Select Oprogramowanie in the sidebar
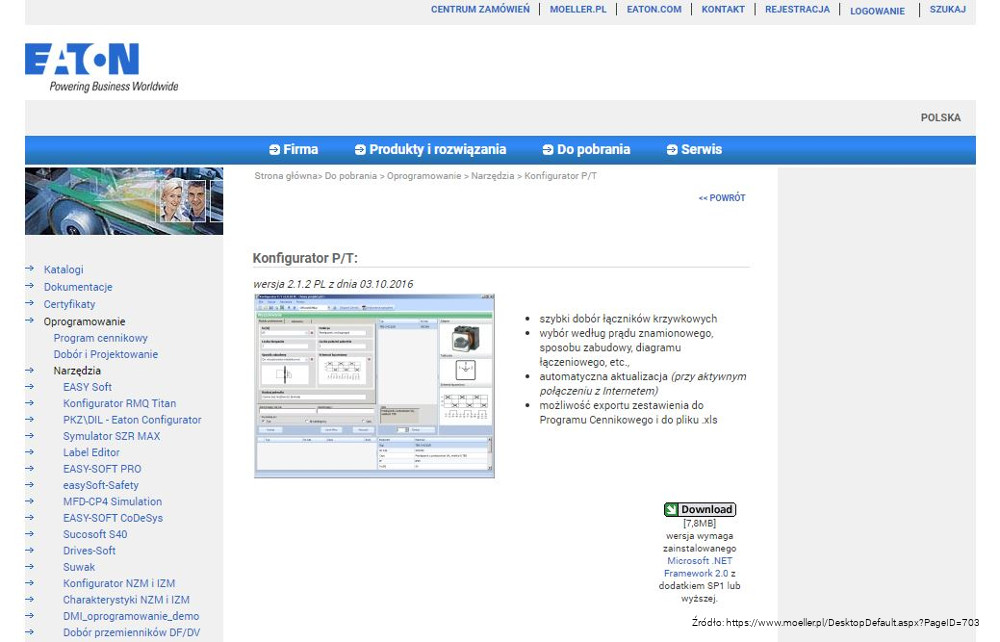The image size is (1000, 642). point(84,322)
